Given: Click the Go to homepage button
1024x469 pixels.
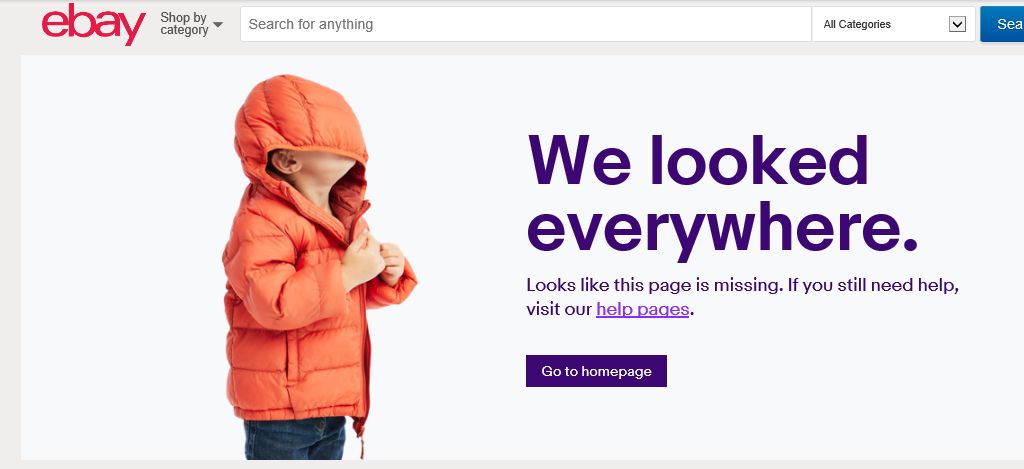Looking at the screenshot, I should coord(596,371).
